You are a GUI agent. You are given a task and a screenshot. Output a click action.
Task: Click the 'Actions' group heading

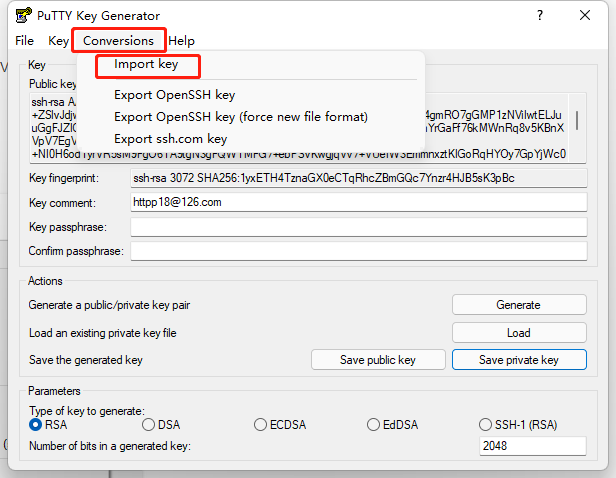[x=45, y=281]
